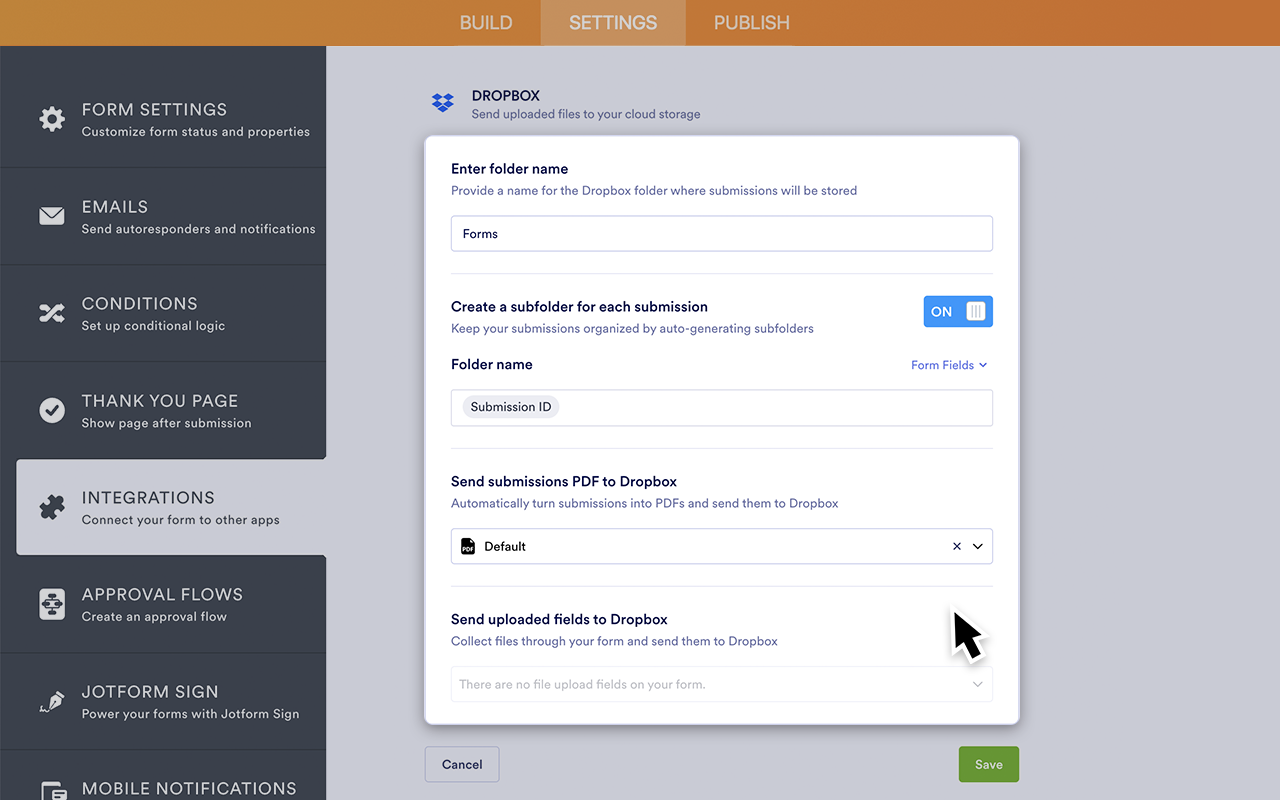Switch to the PUBLISH tab

point(751,22)
